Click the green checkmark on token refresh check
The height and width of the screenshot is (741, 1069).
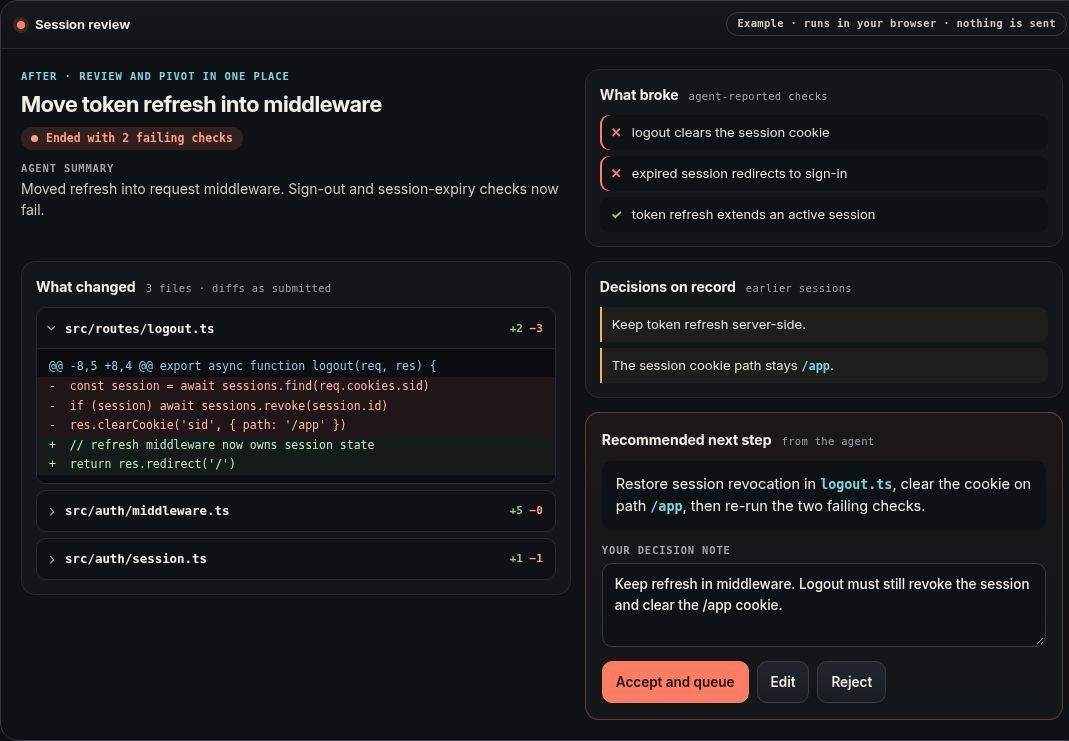[616, 214]
